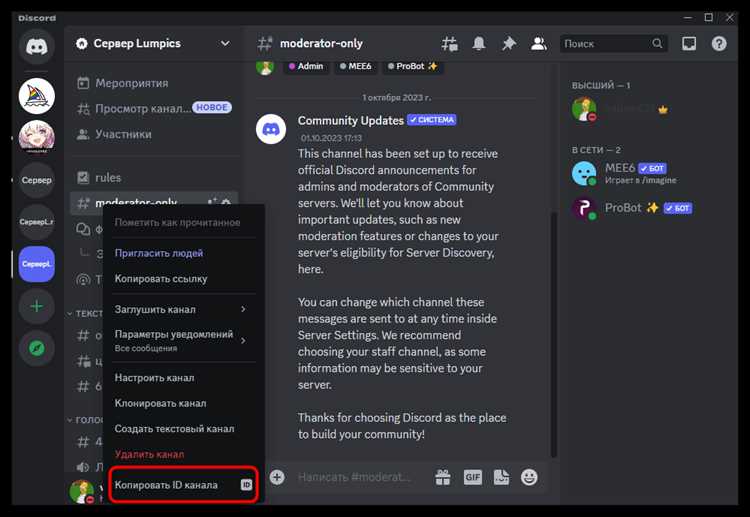Collapse the ТЕКСТ channels category
The image size is (750, 517).
[x=85, y=314]
